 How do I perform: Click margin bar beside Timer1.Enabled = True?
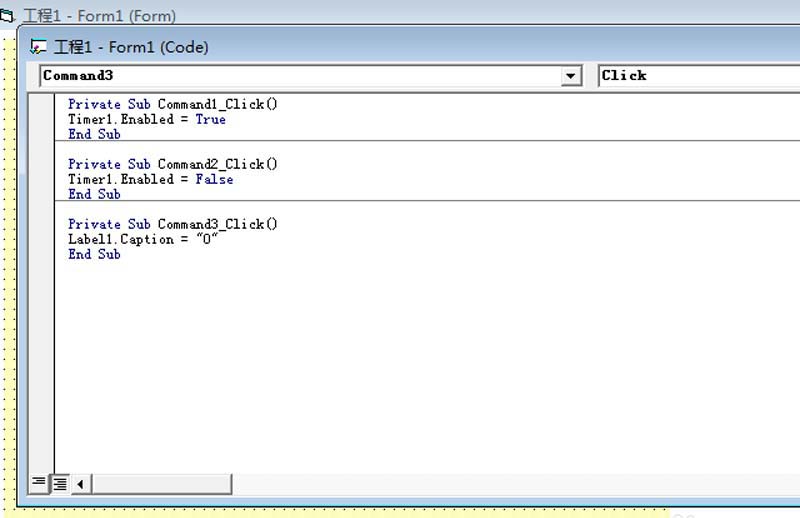41,119
